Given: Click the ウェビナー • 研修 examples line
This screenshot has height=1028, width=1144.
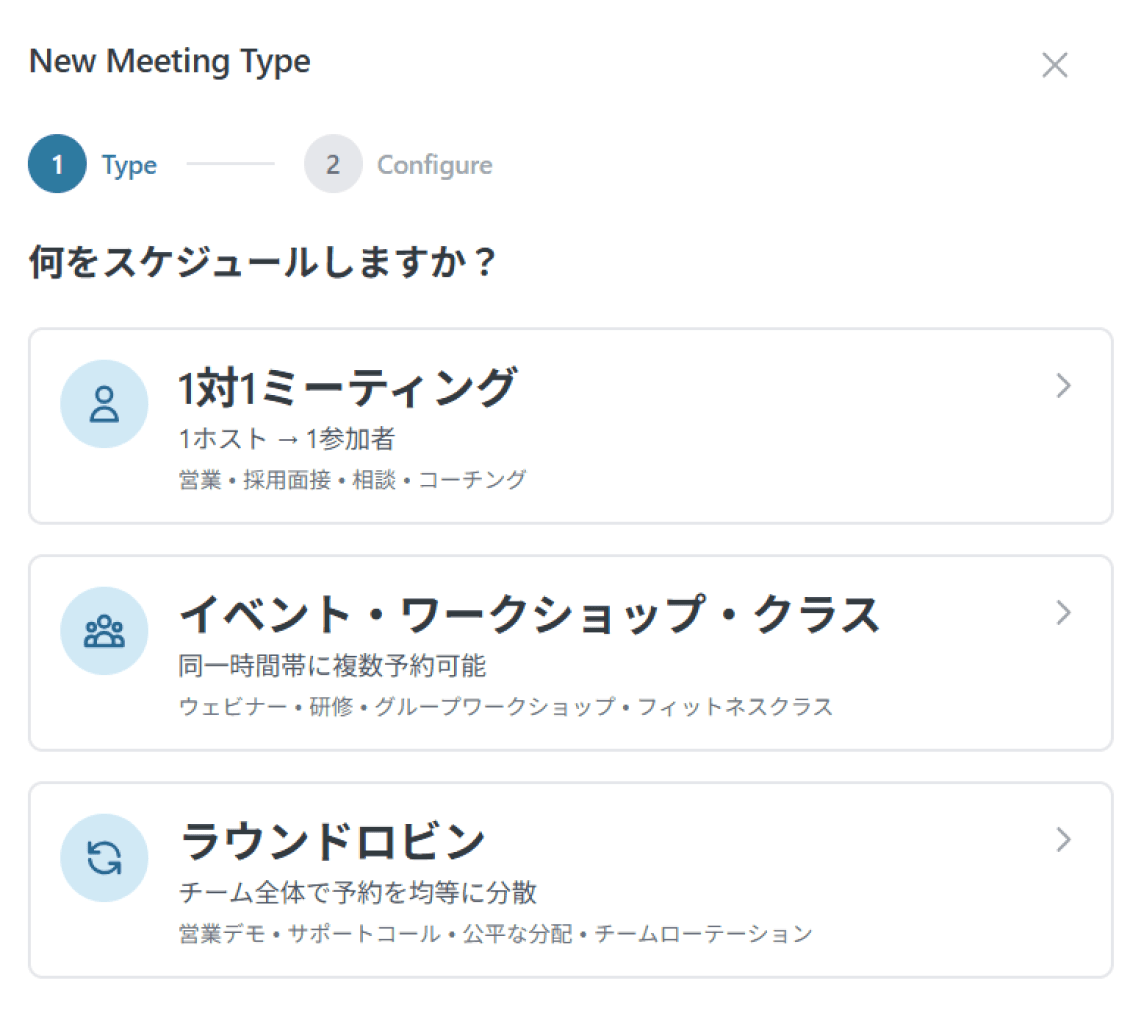Looking at the screenshot, I should [x=505, y=707].
